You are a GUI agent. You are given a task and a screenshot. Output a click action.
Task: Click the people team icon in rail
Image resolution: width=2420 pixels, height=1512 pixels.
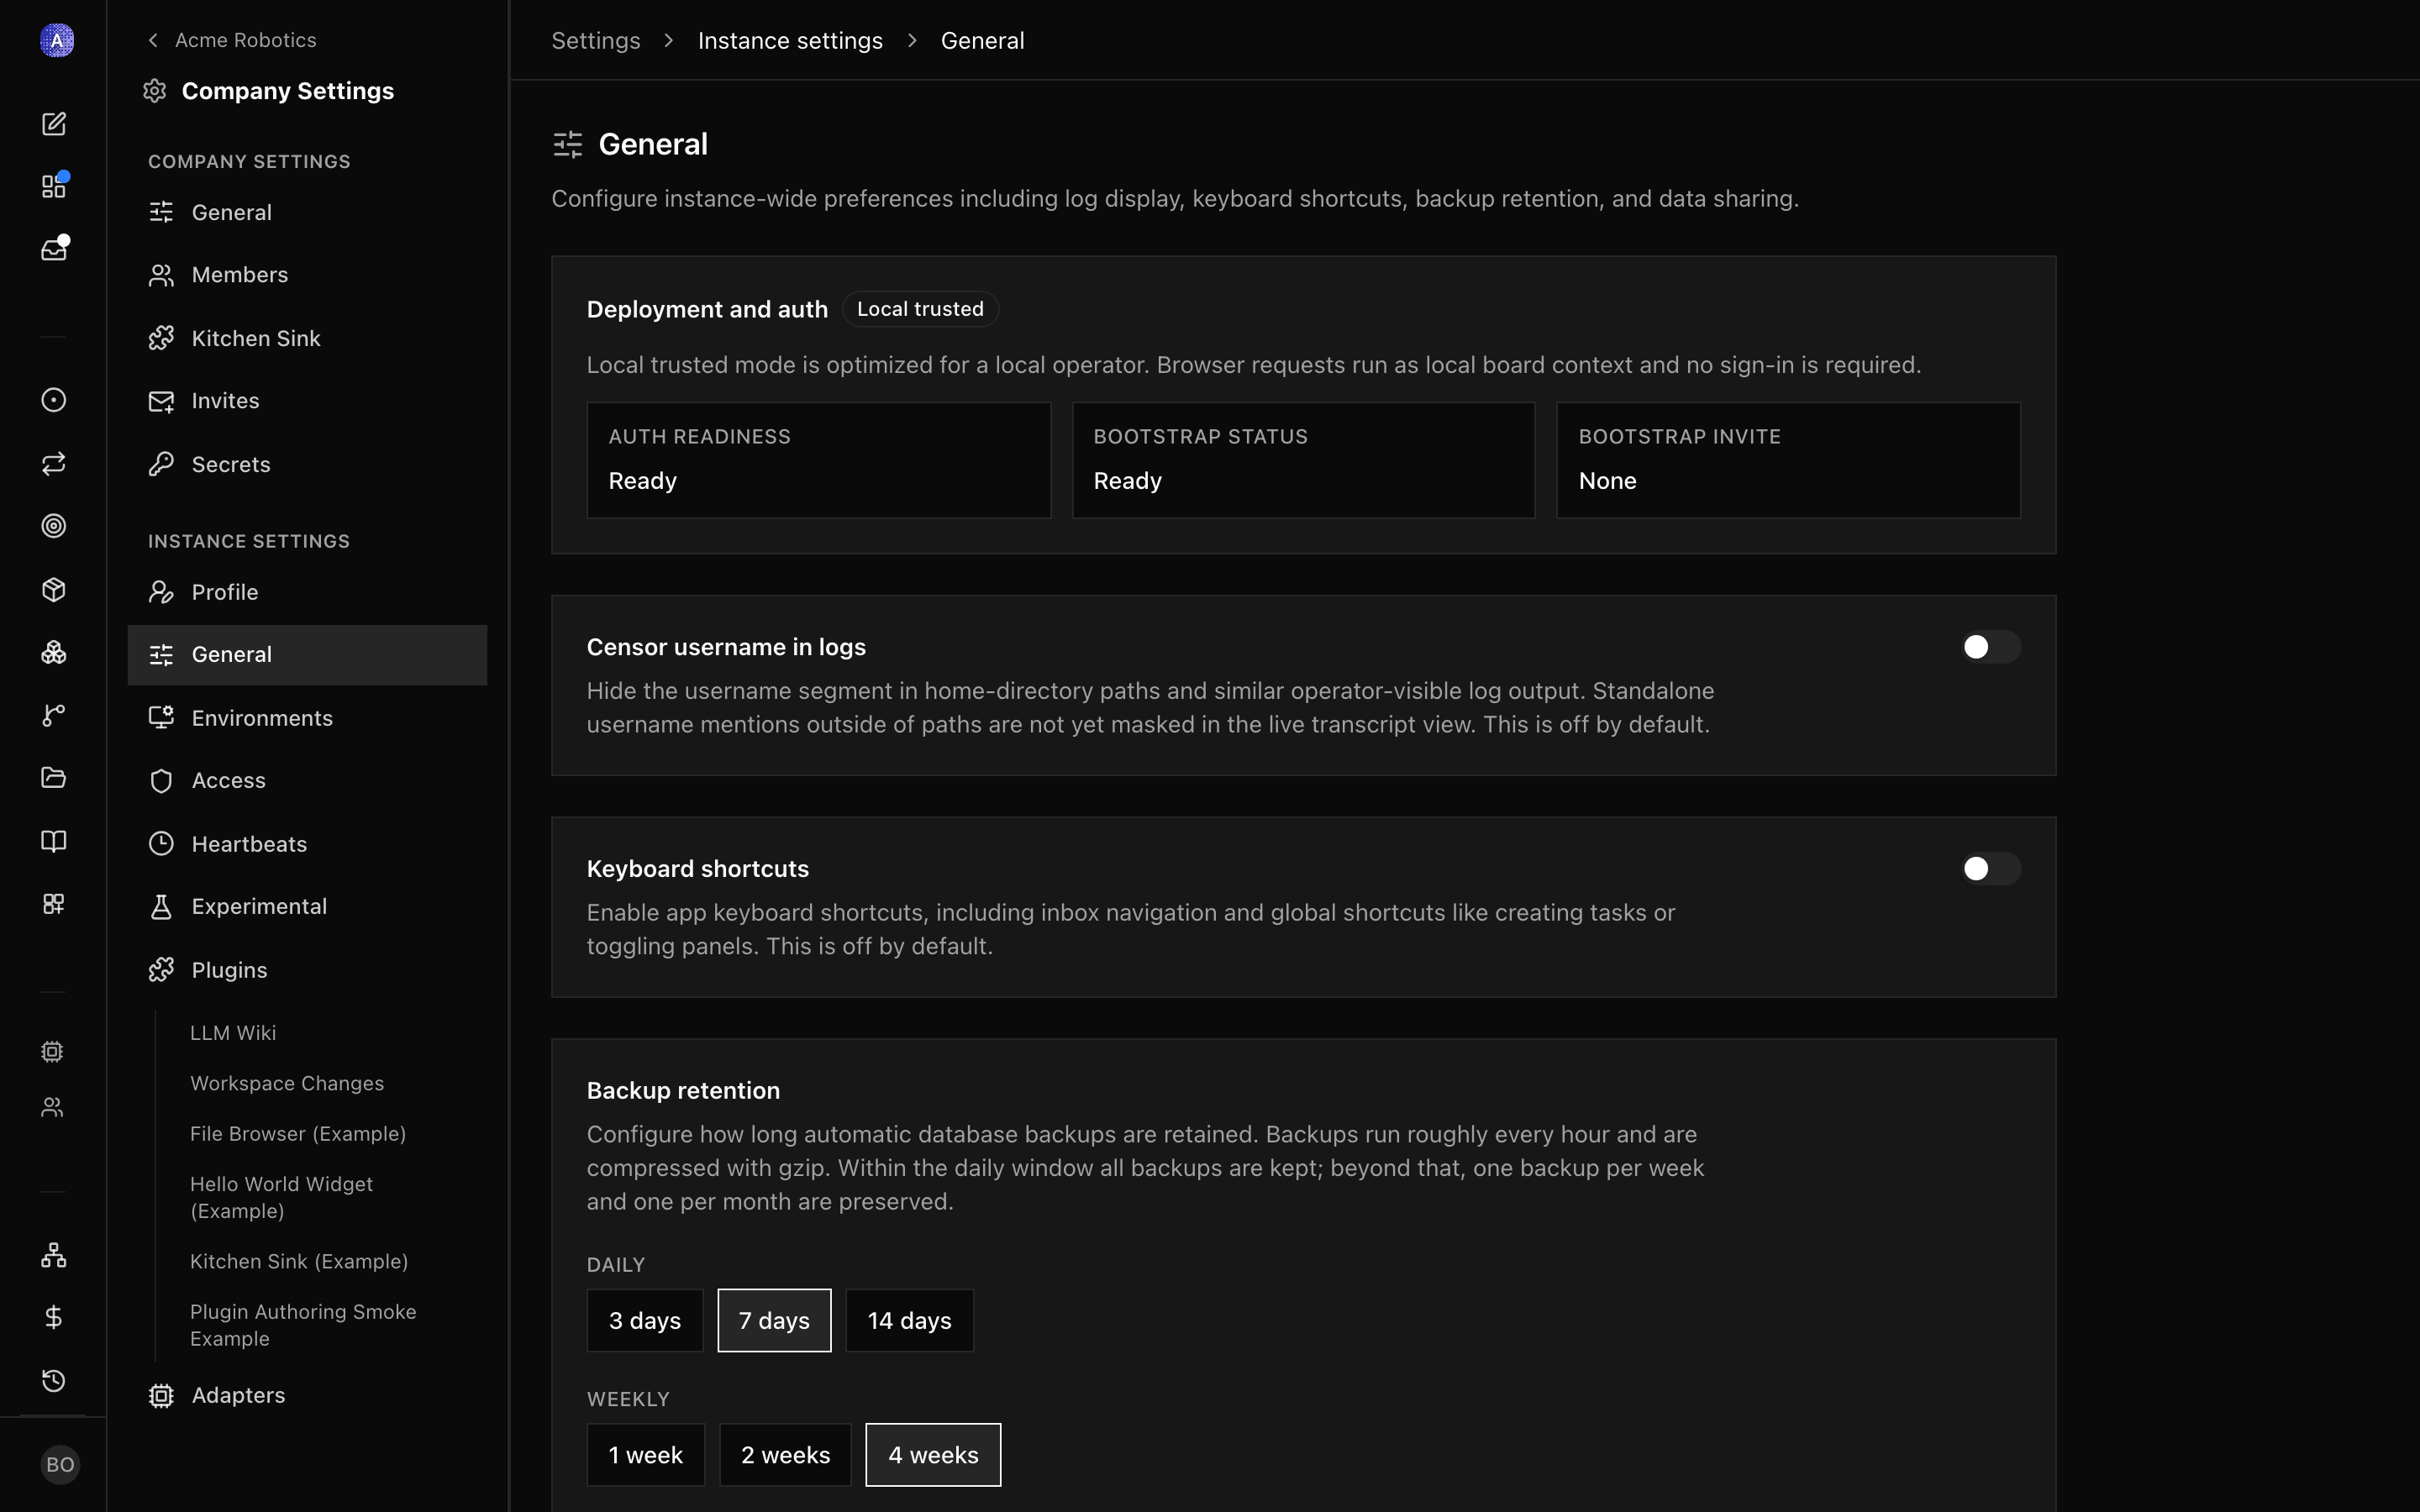tap(52, 1107)
